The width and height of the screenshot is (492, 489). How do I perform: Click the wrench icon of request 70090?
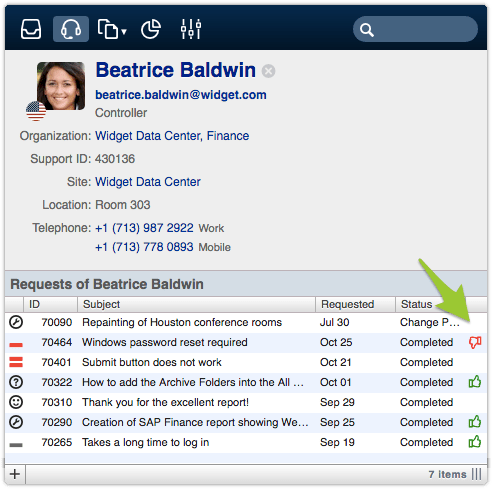pos(16,322)
